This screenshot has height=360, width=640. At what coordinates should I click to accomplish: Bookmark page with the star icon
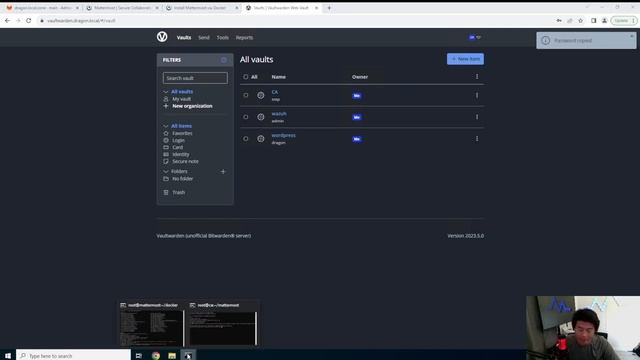click(x=580, y=20)
